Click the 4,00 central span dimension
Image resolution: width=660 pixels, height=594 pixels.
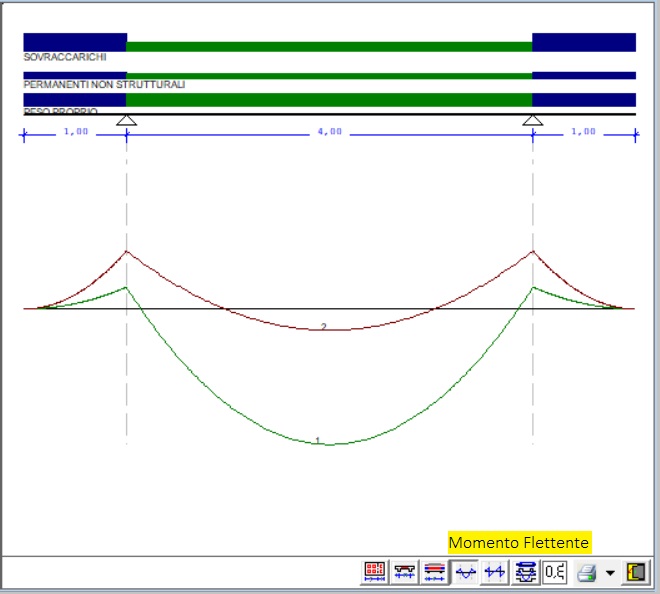(x=330, y=131)
